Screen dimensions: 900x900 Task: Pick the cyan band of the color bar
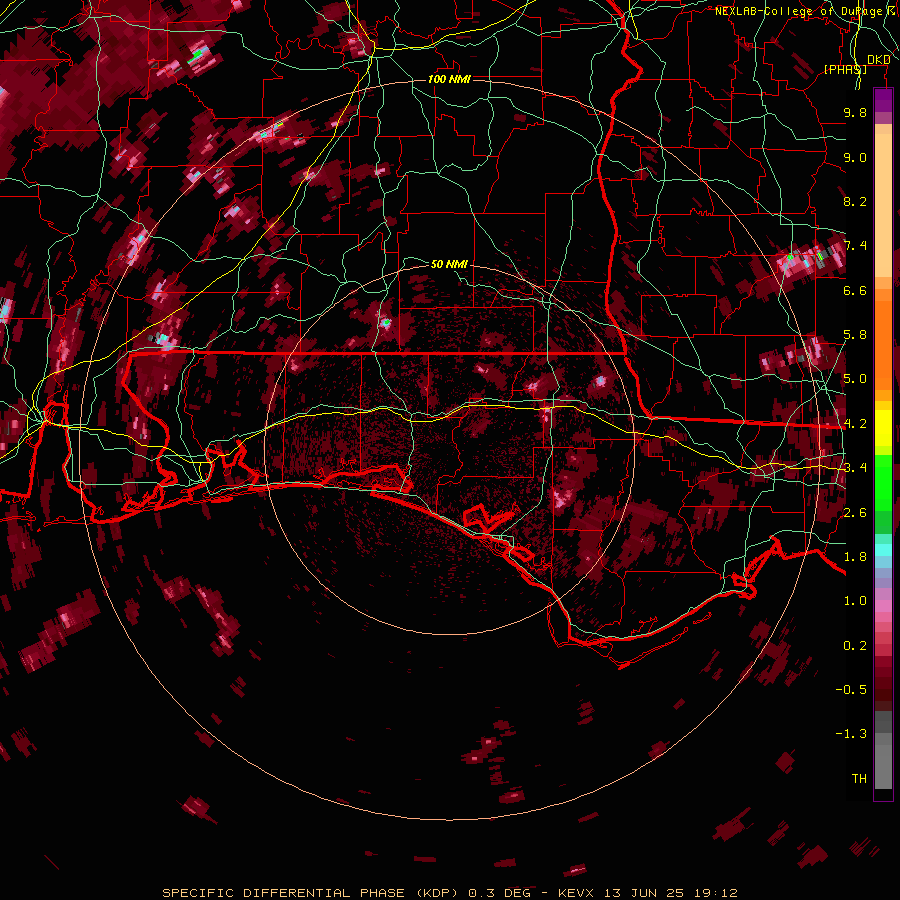coord(883,550)
